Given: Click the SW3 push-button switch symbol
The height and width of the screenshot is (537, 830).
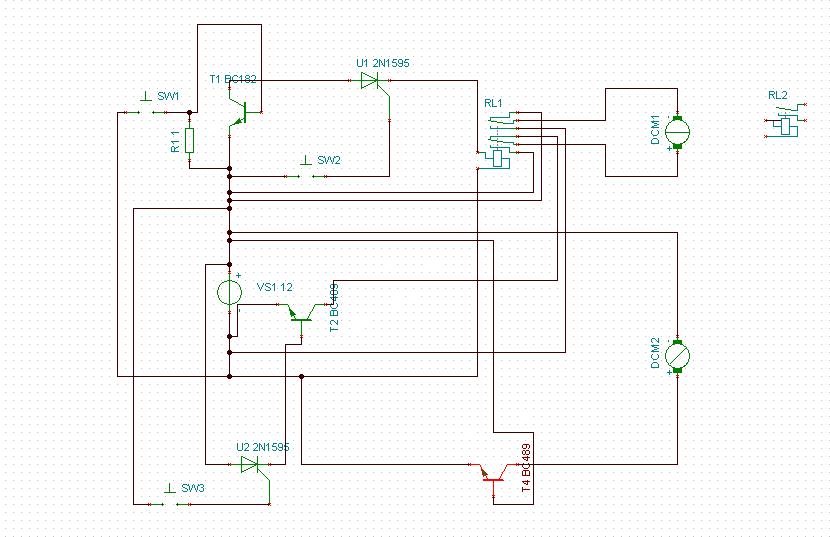Looking at the screenshot, I should (169, 499).
